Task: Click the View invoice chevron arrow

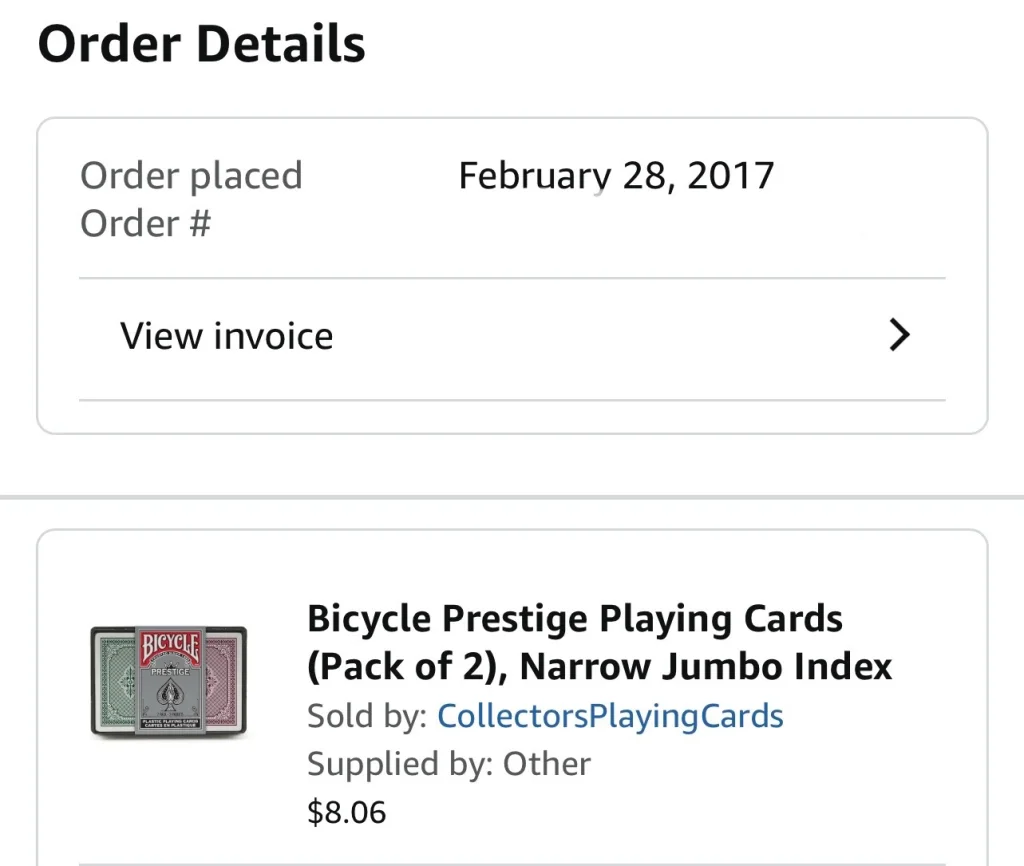Action: click(900, 336)
